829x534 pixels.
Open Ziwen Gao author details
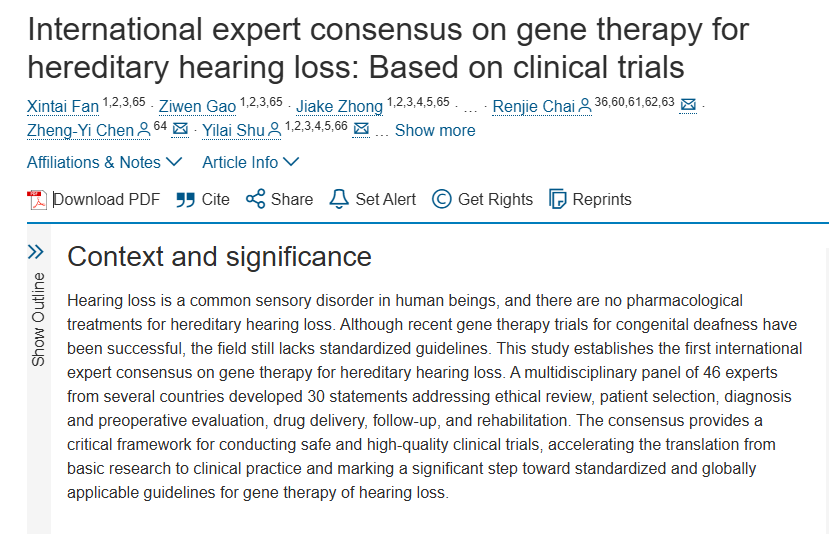pos(197,106)
